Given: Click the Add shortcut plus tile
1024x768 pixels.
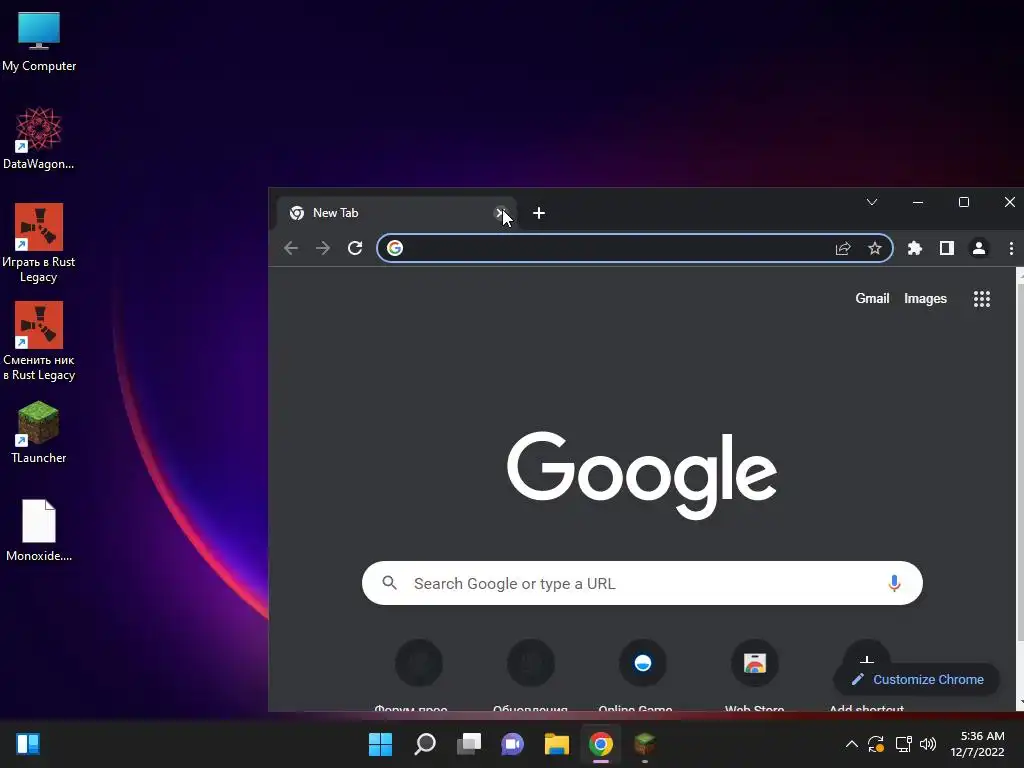Looking at the screenshot, I should click(x=867, y=653).
